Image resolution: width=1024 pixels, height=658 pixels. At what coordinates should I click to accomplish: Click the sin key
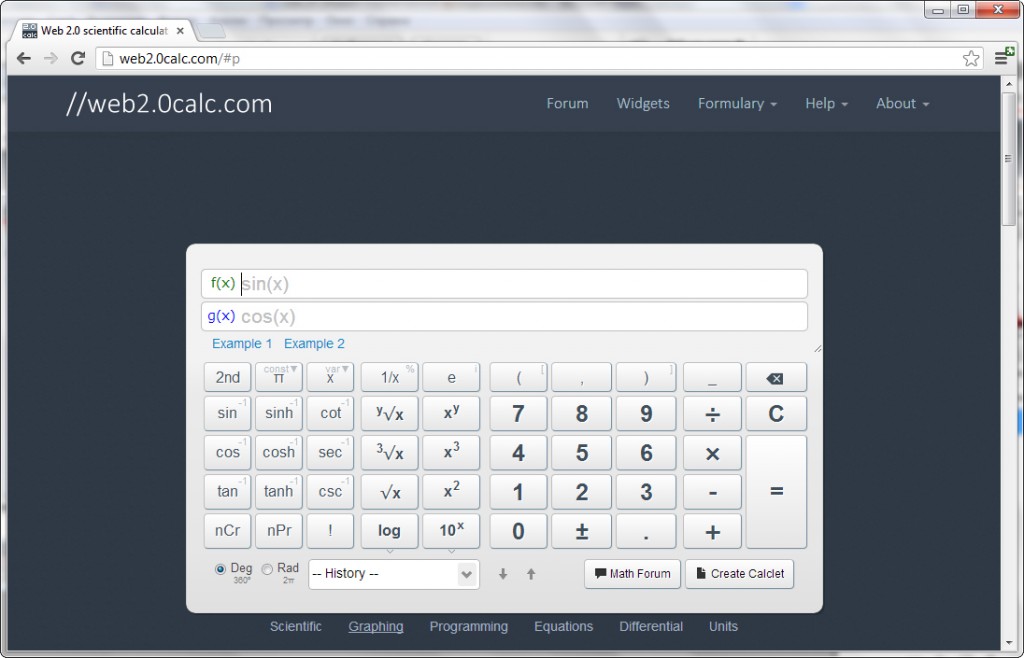click(227, 413)
